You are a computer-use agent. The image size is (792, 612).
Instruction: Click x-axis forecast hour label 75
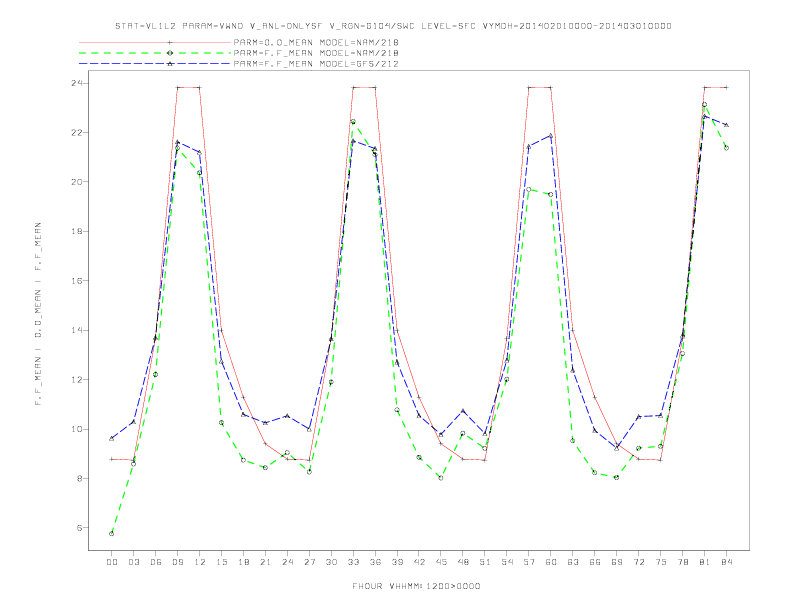[661, 562]
